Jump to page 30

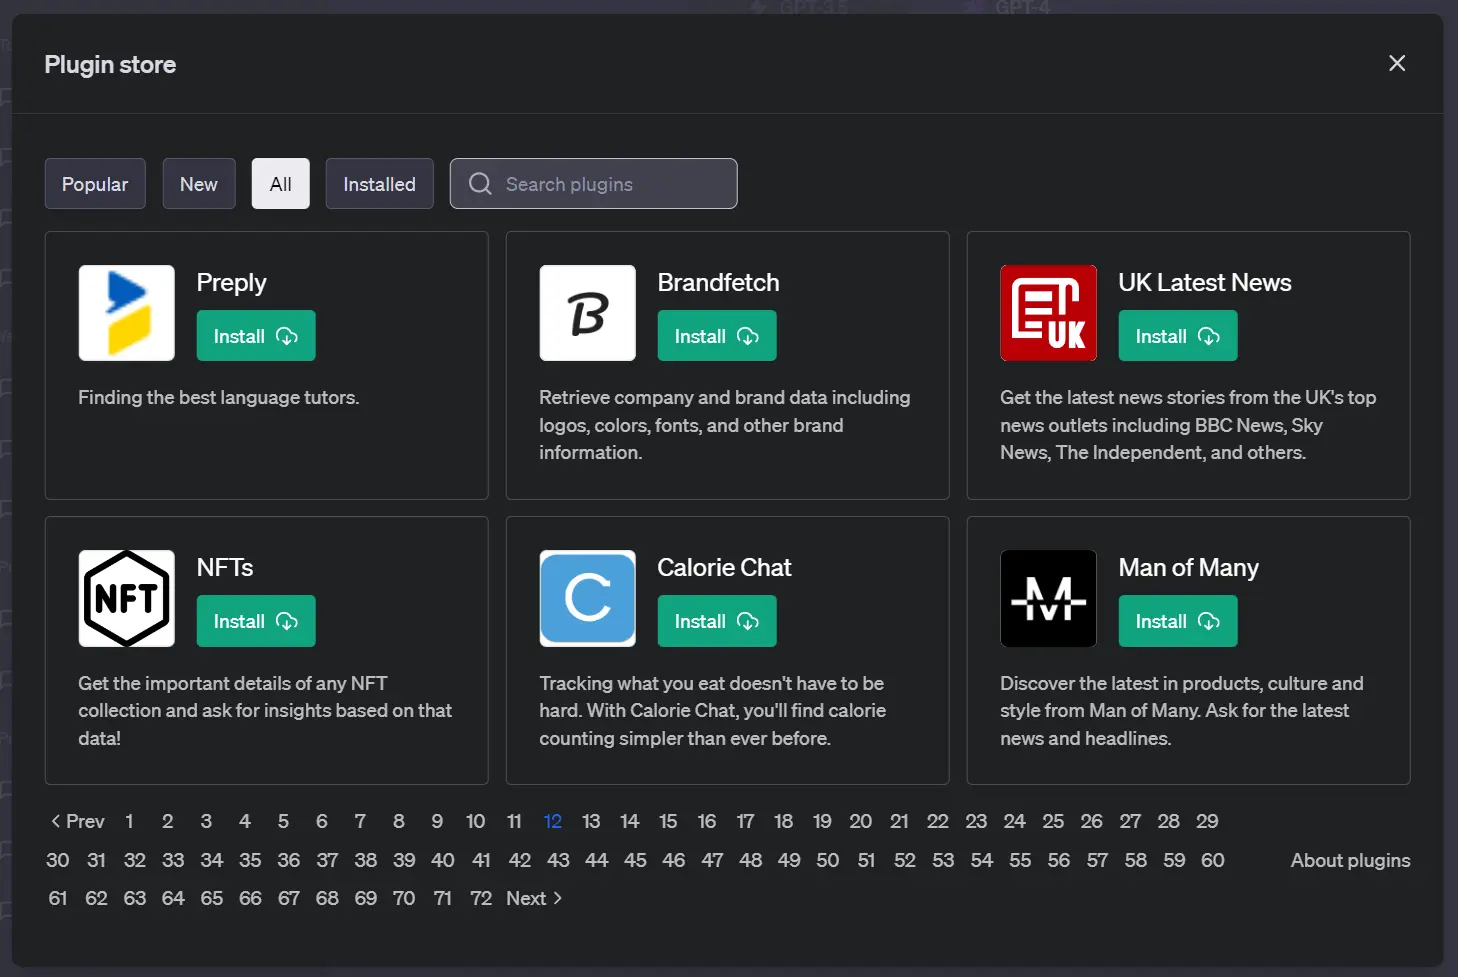58,860
